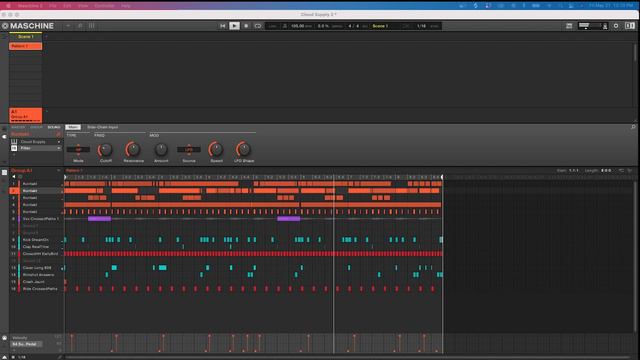The width and height of the screenshot is (640, 360).
Task: Click the LFO Speed knob
Action: pos(216,150)
